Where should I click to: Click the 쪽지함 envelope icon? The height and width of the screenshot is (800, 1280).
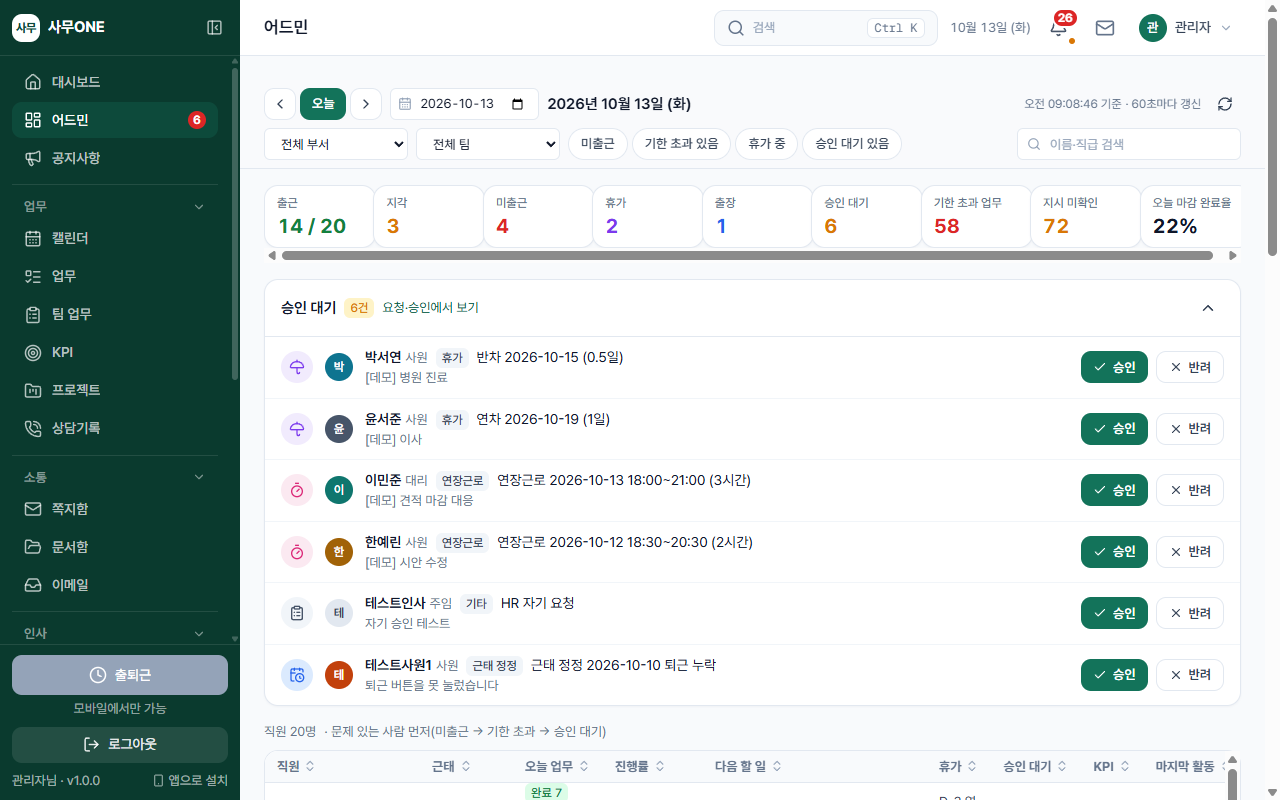coord(33,509)
